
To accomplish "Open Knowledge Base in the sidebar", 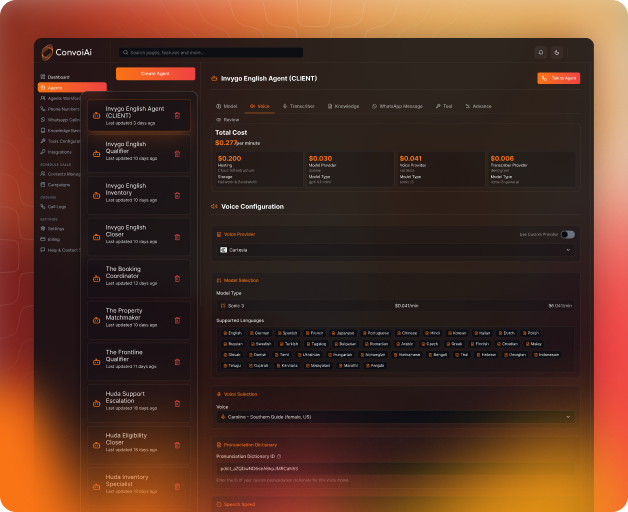I will [x=60, y=131].
